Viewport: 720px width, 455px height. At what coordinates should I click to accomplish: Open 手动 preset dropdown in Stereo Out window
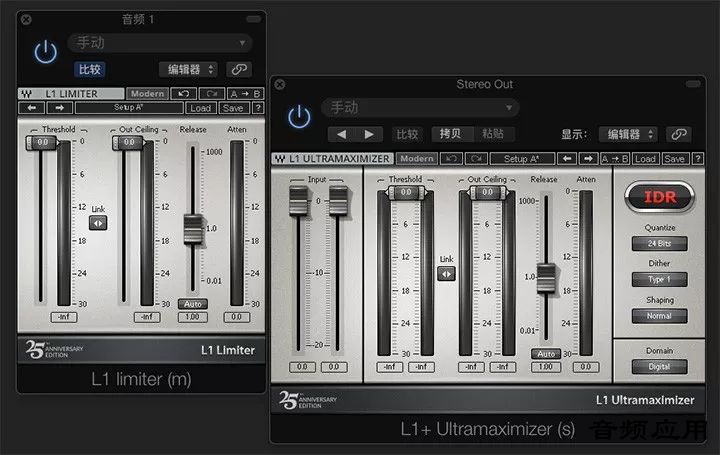(x=420, y=108)
